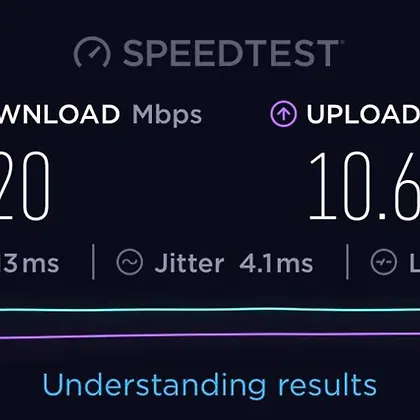Click the SPEEDTEST title text
Screen dimensions: 420x420
231,53
